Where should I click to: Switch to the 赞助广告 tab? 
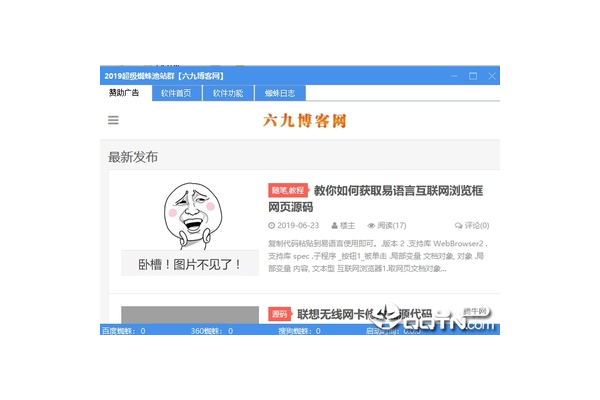[125, 93]
